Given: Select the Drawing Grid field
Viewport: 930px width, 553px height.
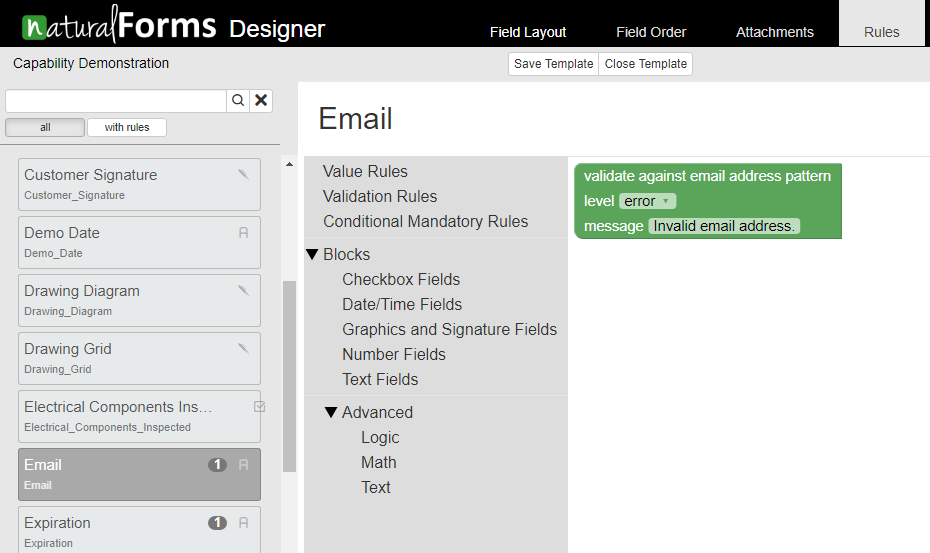Looking at the screenshot, I should pos(139,359).
